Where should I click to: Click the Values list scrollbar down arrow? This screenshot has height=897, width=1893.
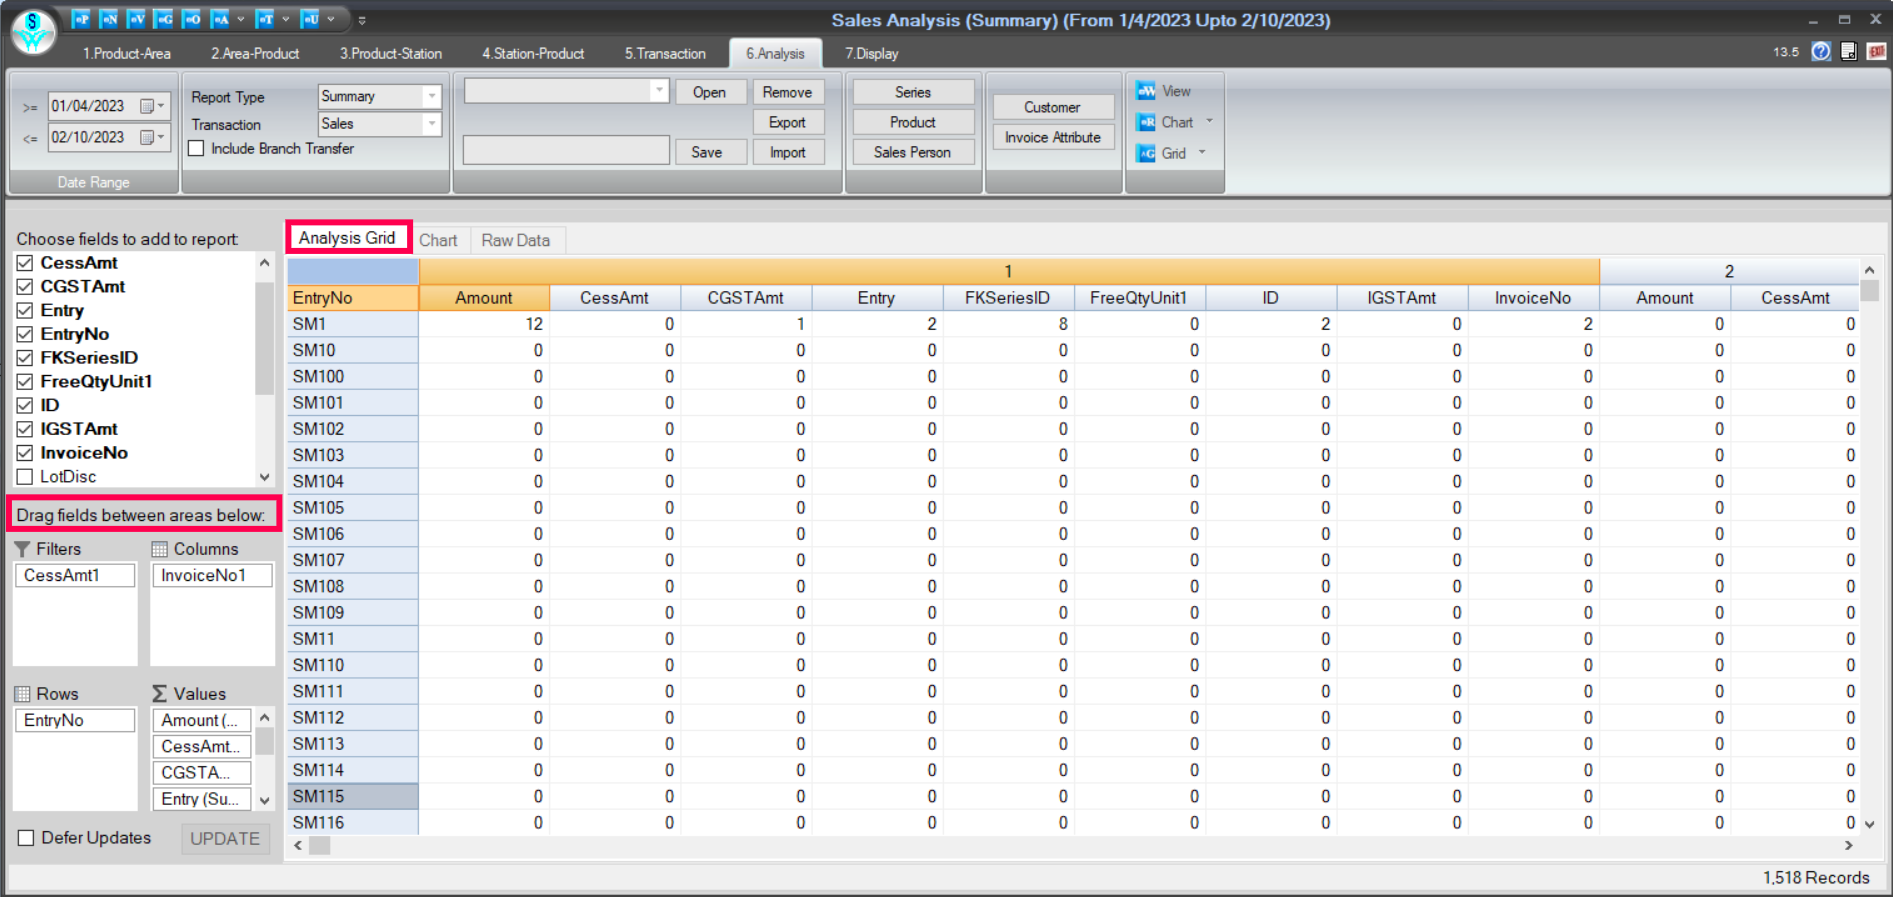pos(265,800)
